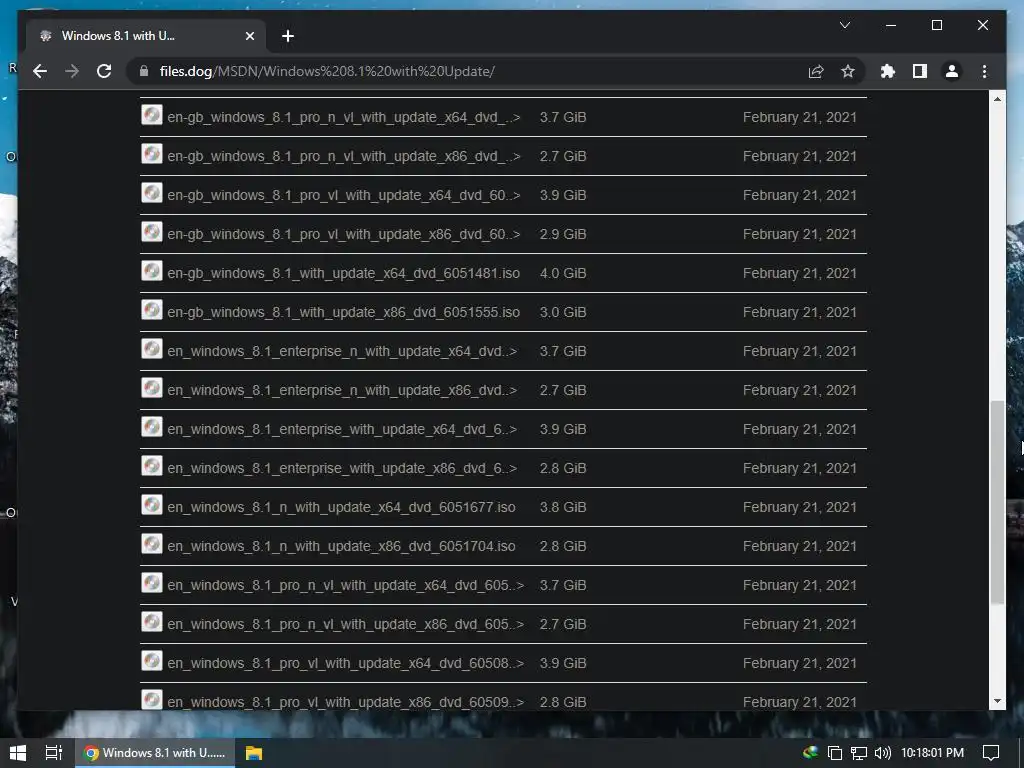Viewport: 1024px width, 768px height.
Task: Share this page via the share icon
Action: coord(816,71)
